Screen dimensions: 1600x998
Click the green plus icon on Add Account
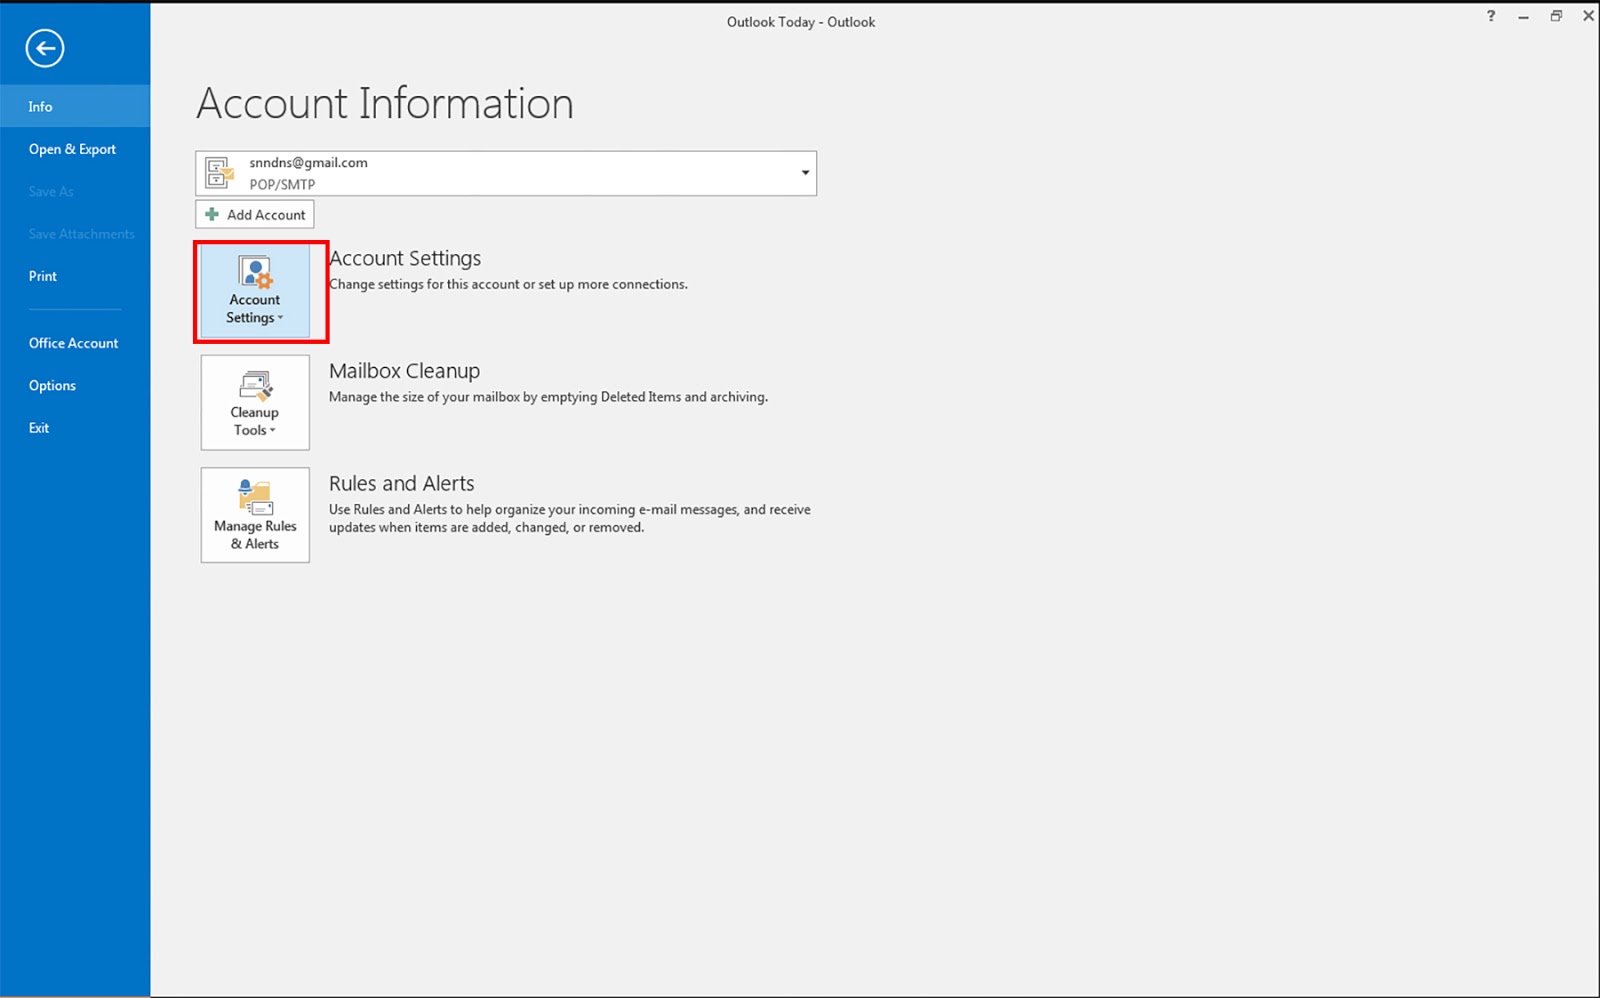(212, 214)
